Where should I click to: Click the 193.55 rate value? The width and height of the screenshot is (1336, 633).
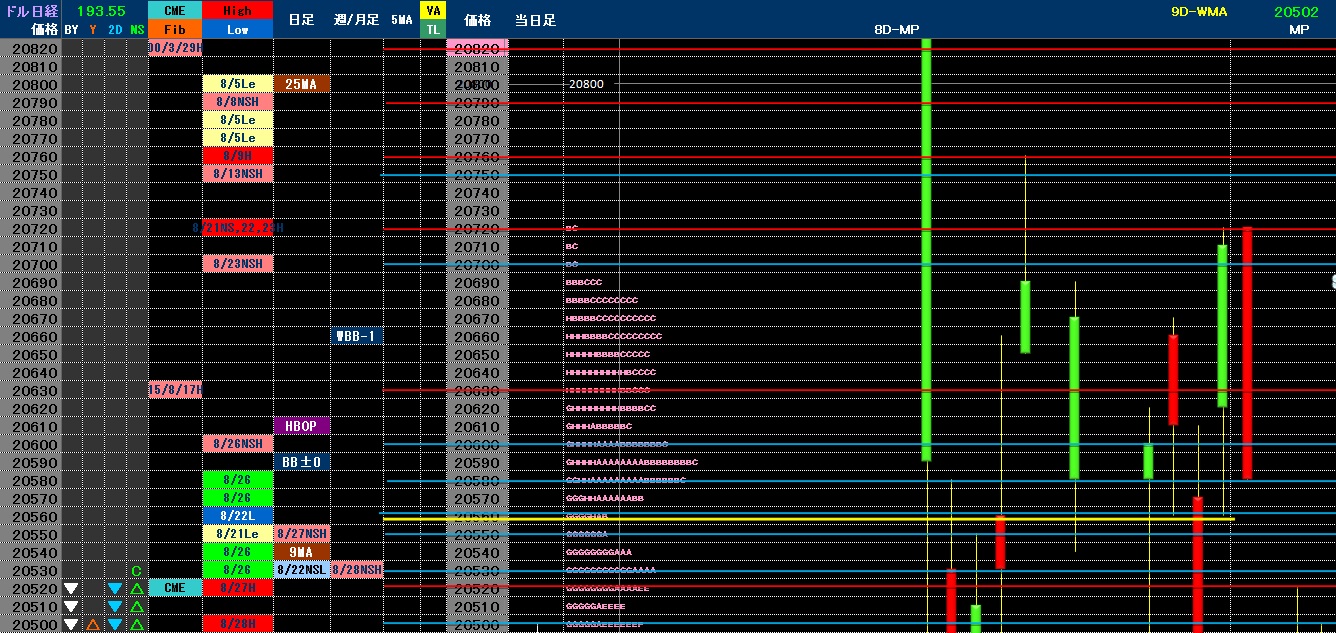101,11
